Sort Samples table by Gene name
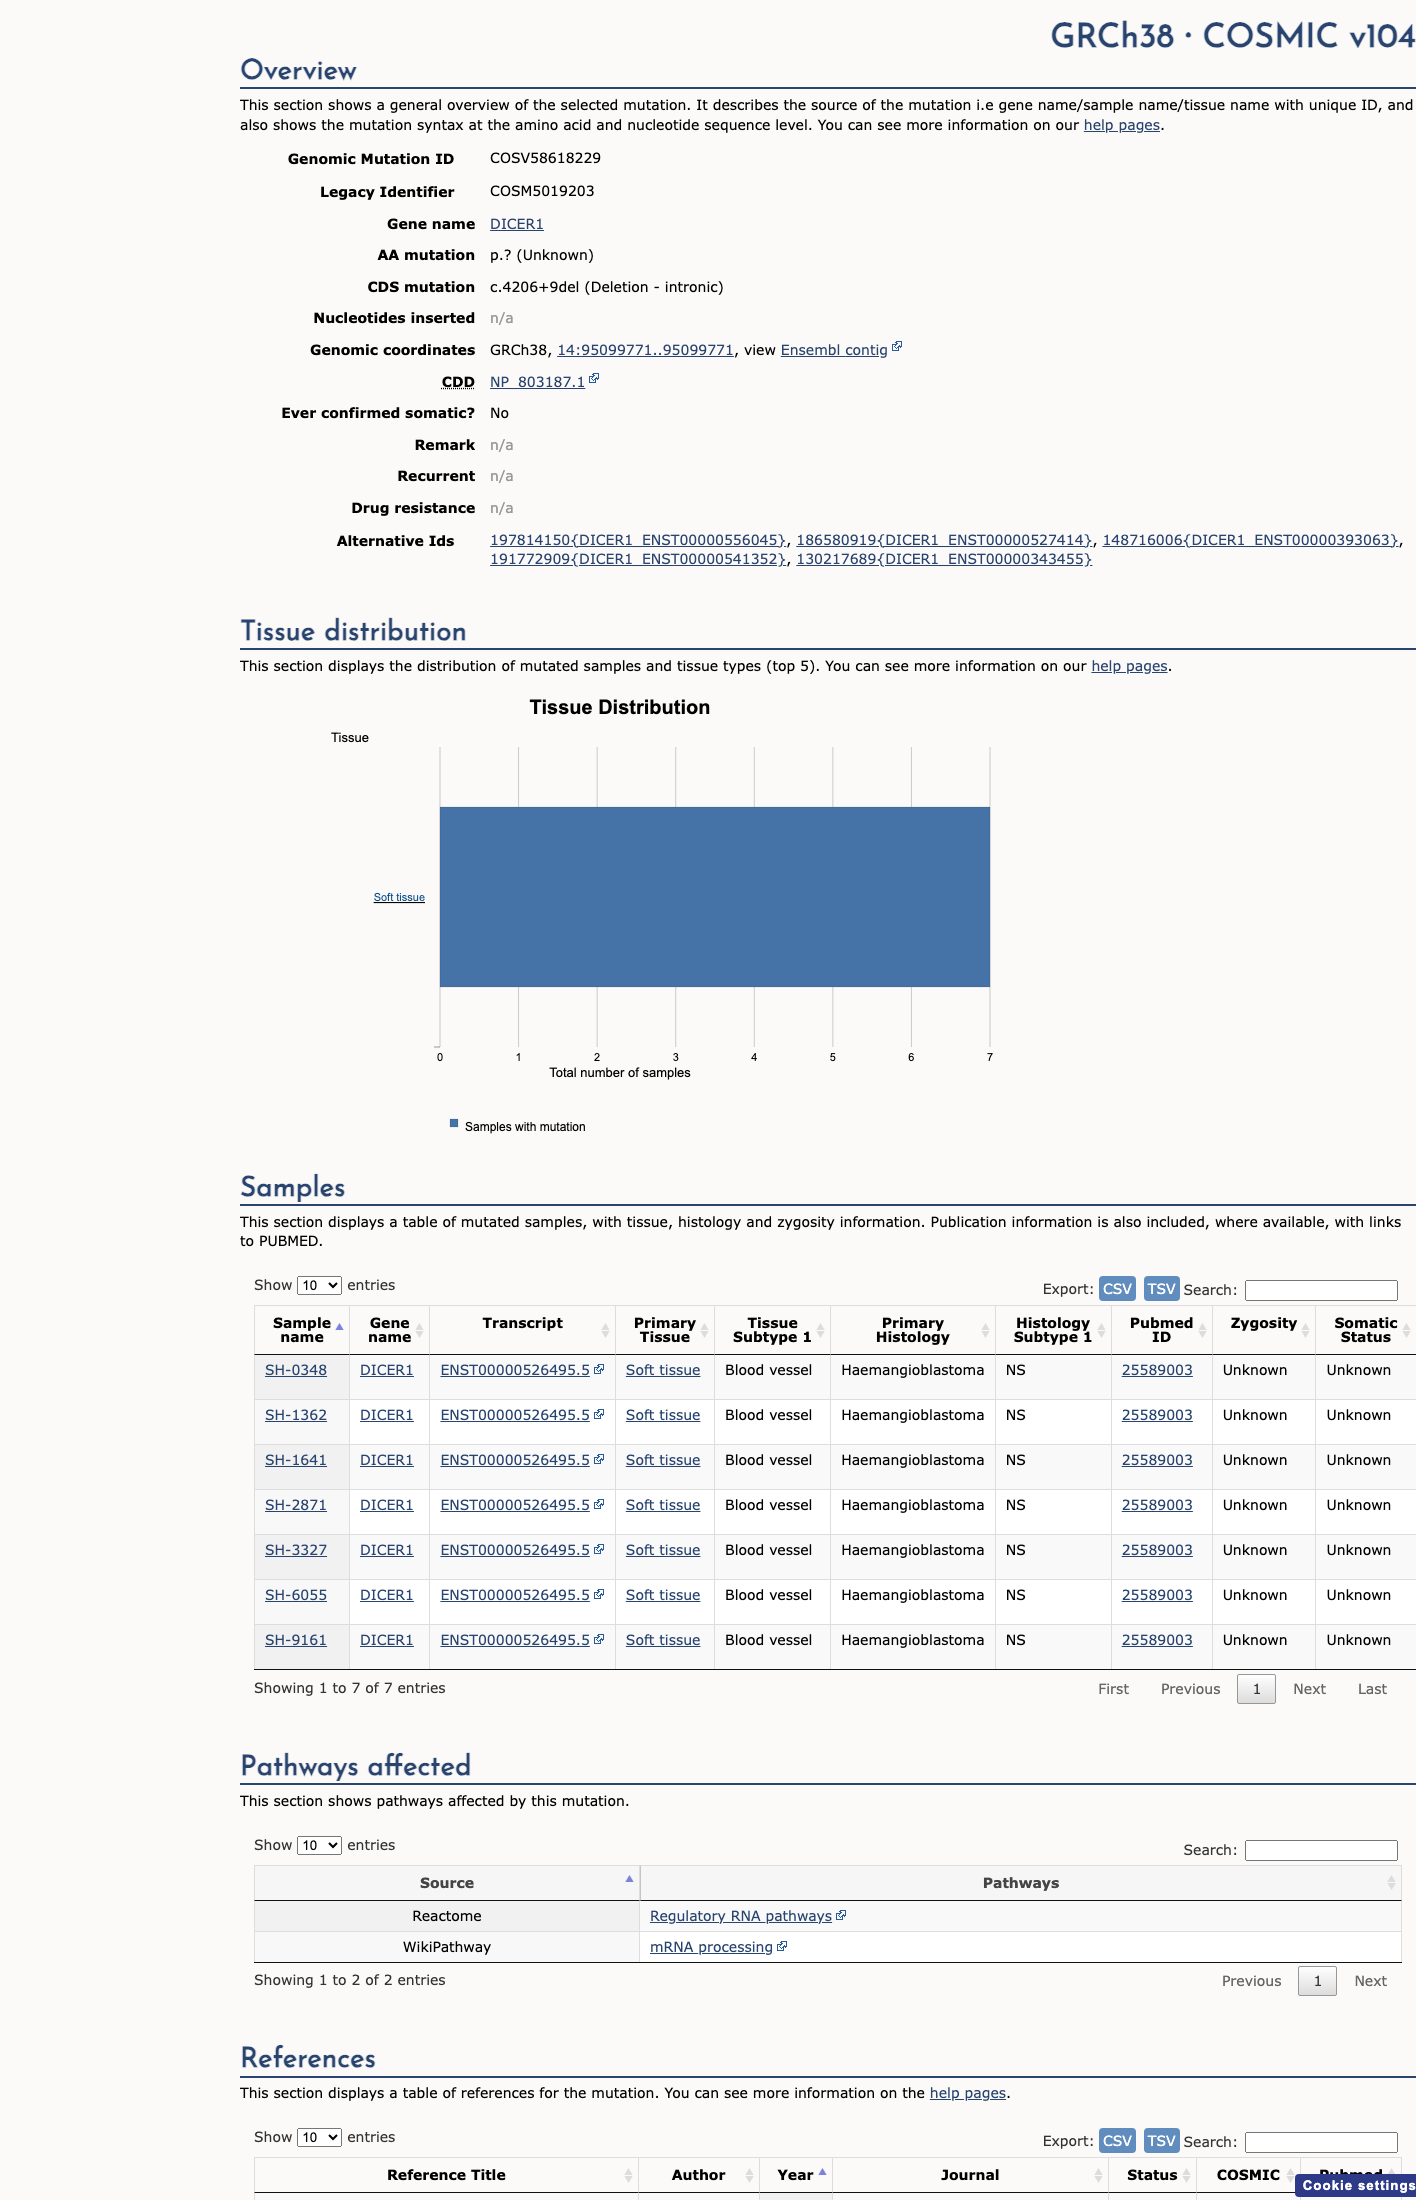This screenshot has width=1416, height=2200. tap(389, 1330)
